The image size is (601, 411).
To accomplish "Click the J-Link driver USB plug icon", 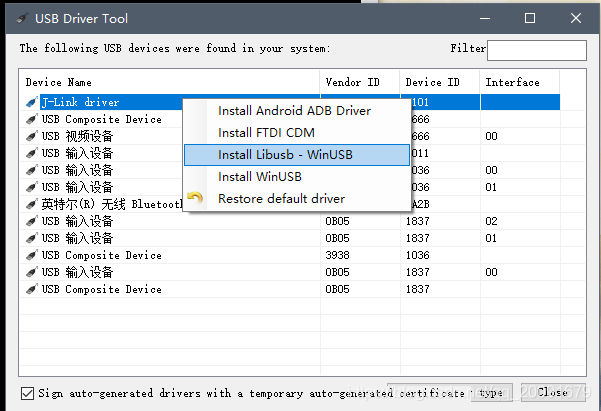I will 31,102.
